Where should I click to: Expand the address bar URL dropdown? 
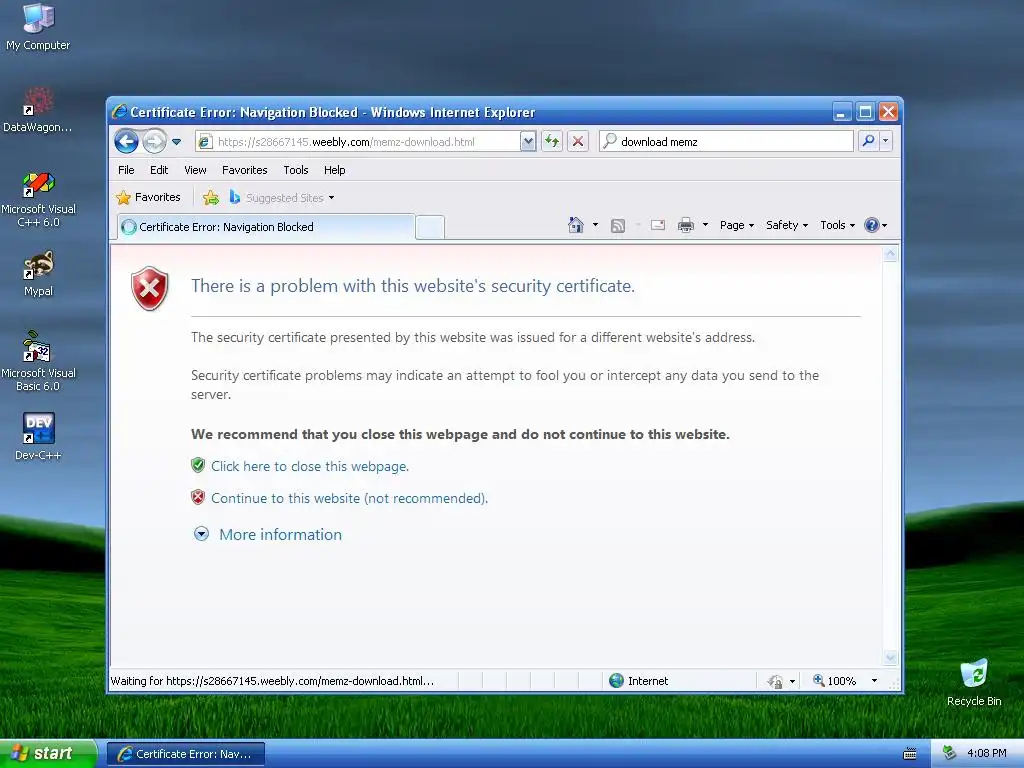pyautogui.click(x=528, y=142)
